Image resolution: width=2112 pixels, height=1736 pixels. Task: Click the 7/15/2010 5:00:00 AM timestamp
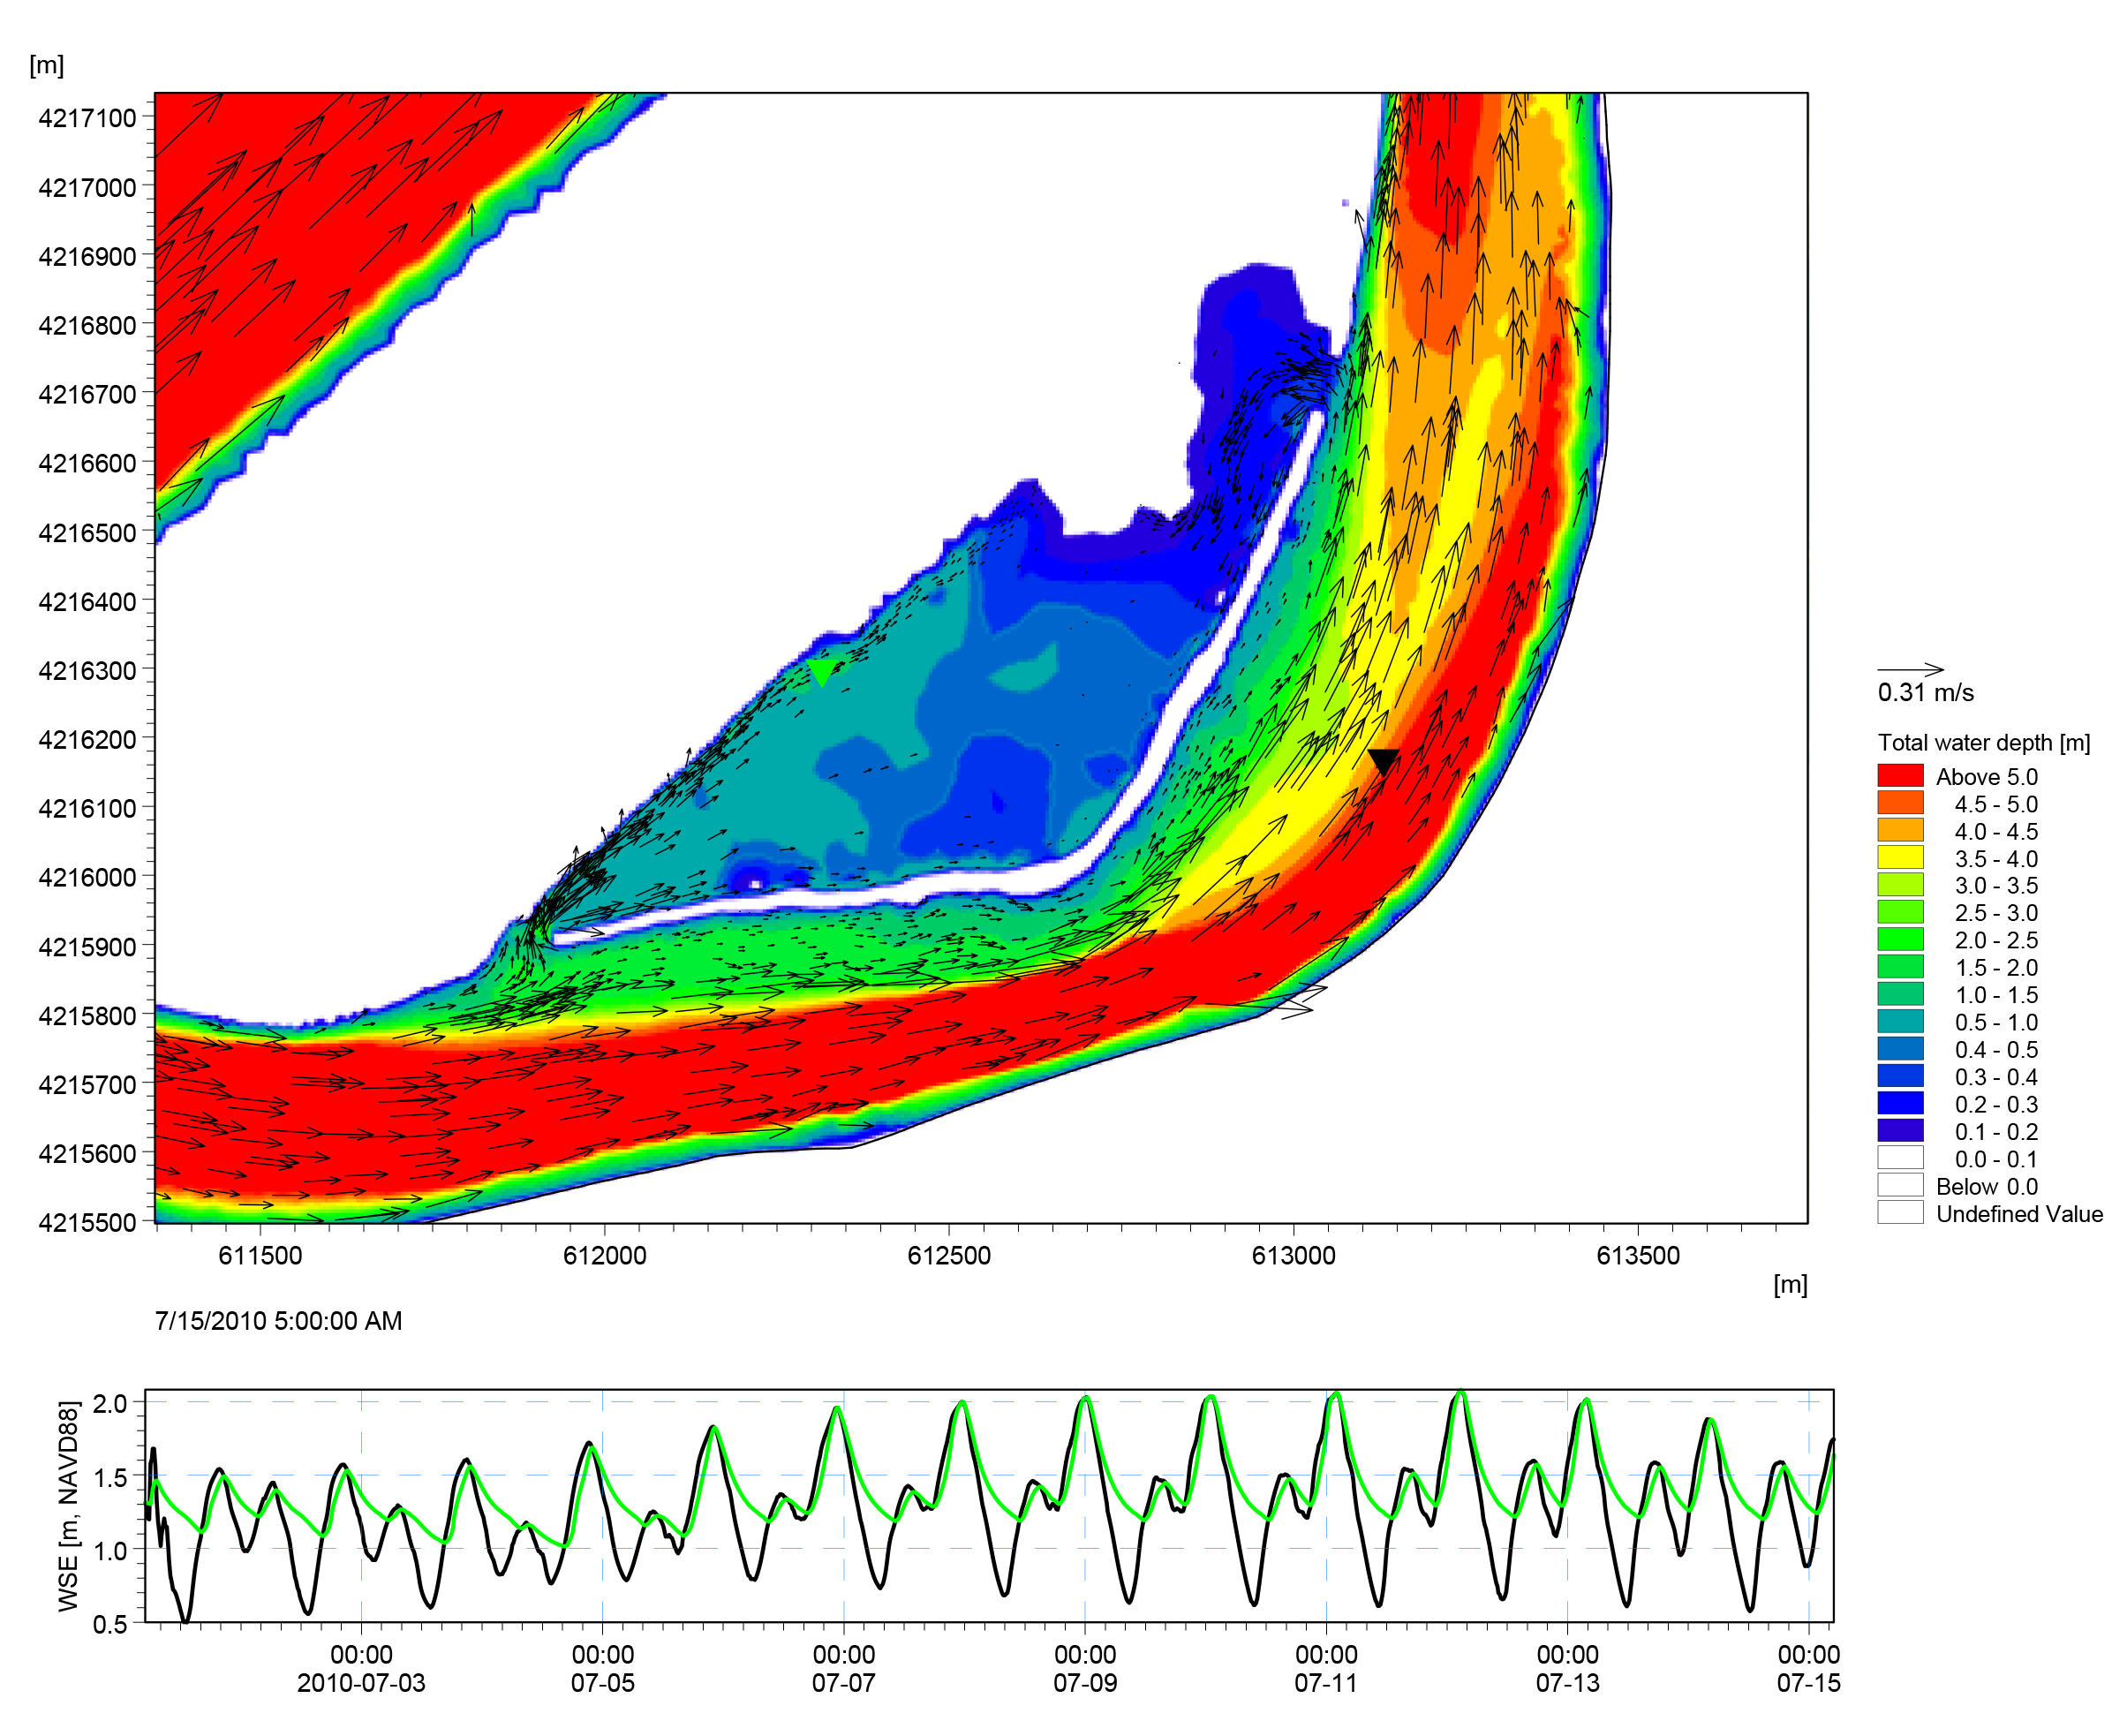coord(278,1321)
